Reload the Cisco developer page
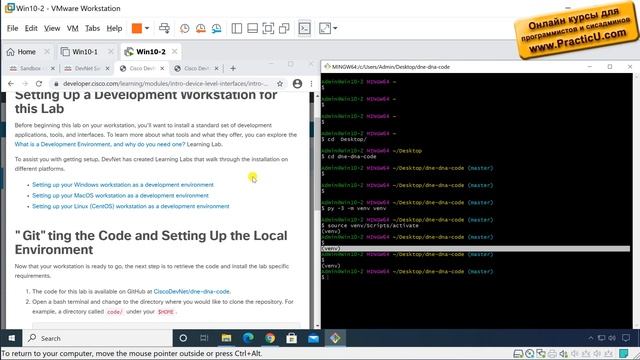Screen dimensions: 640x360 tap(39, 83)
